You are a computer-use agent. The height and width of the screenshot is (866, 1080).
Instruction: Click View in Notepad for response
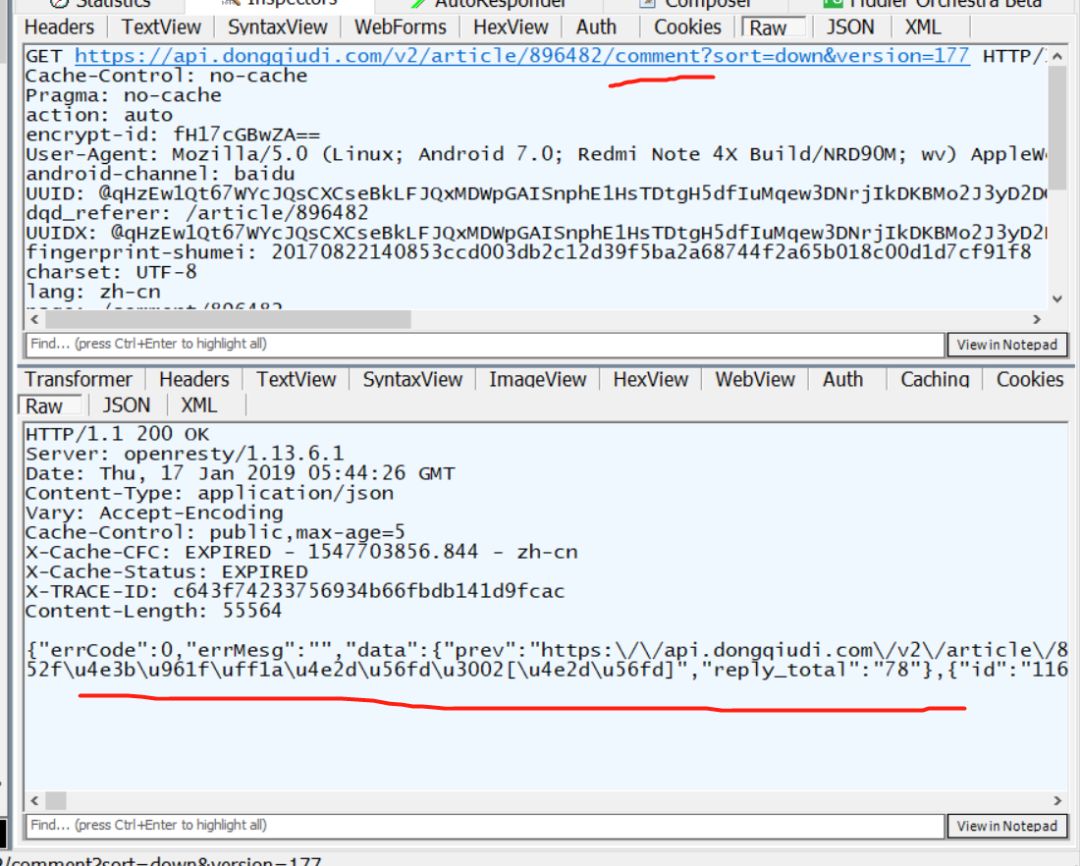[1007, 825]
